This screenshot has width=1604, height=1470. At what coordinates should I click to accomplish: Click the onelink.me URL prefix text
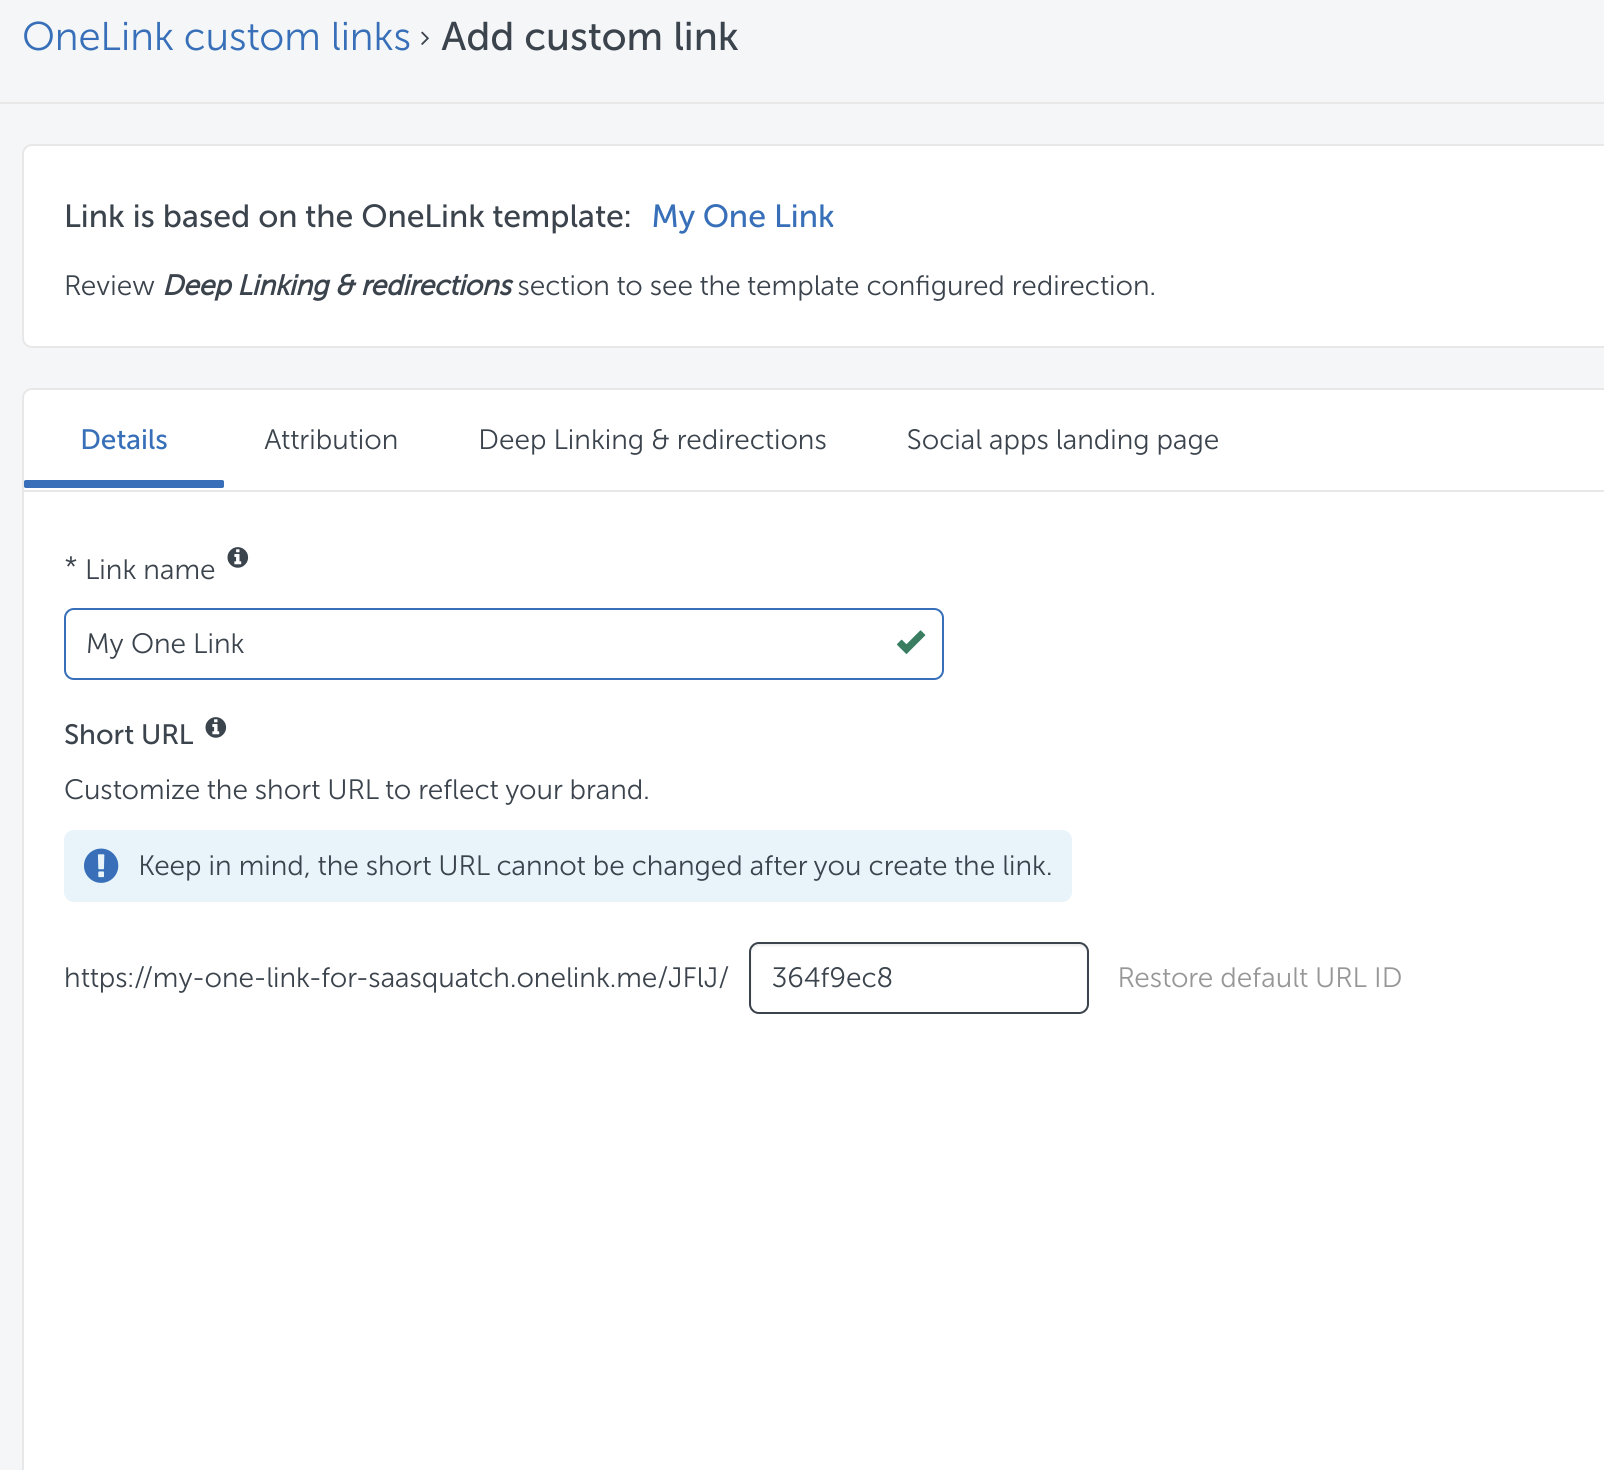[396, 977]
